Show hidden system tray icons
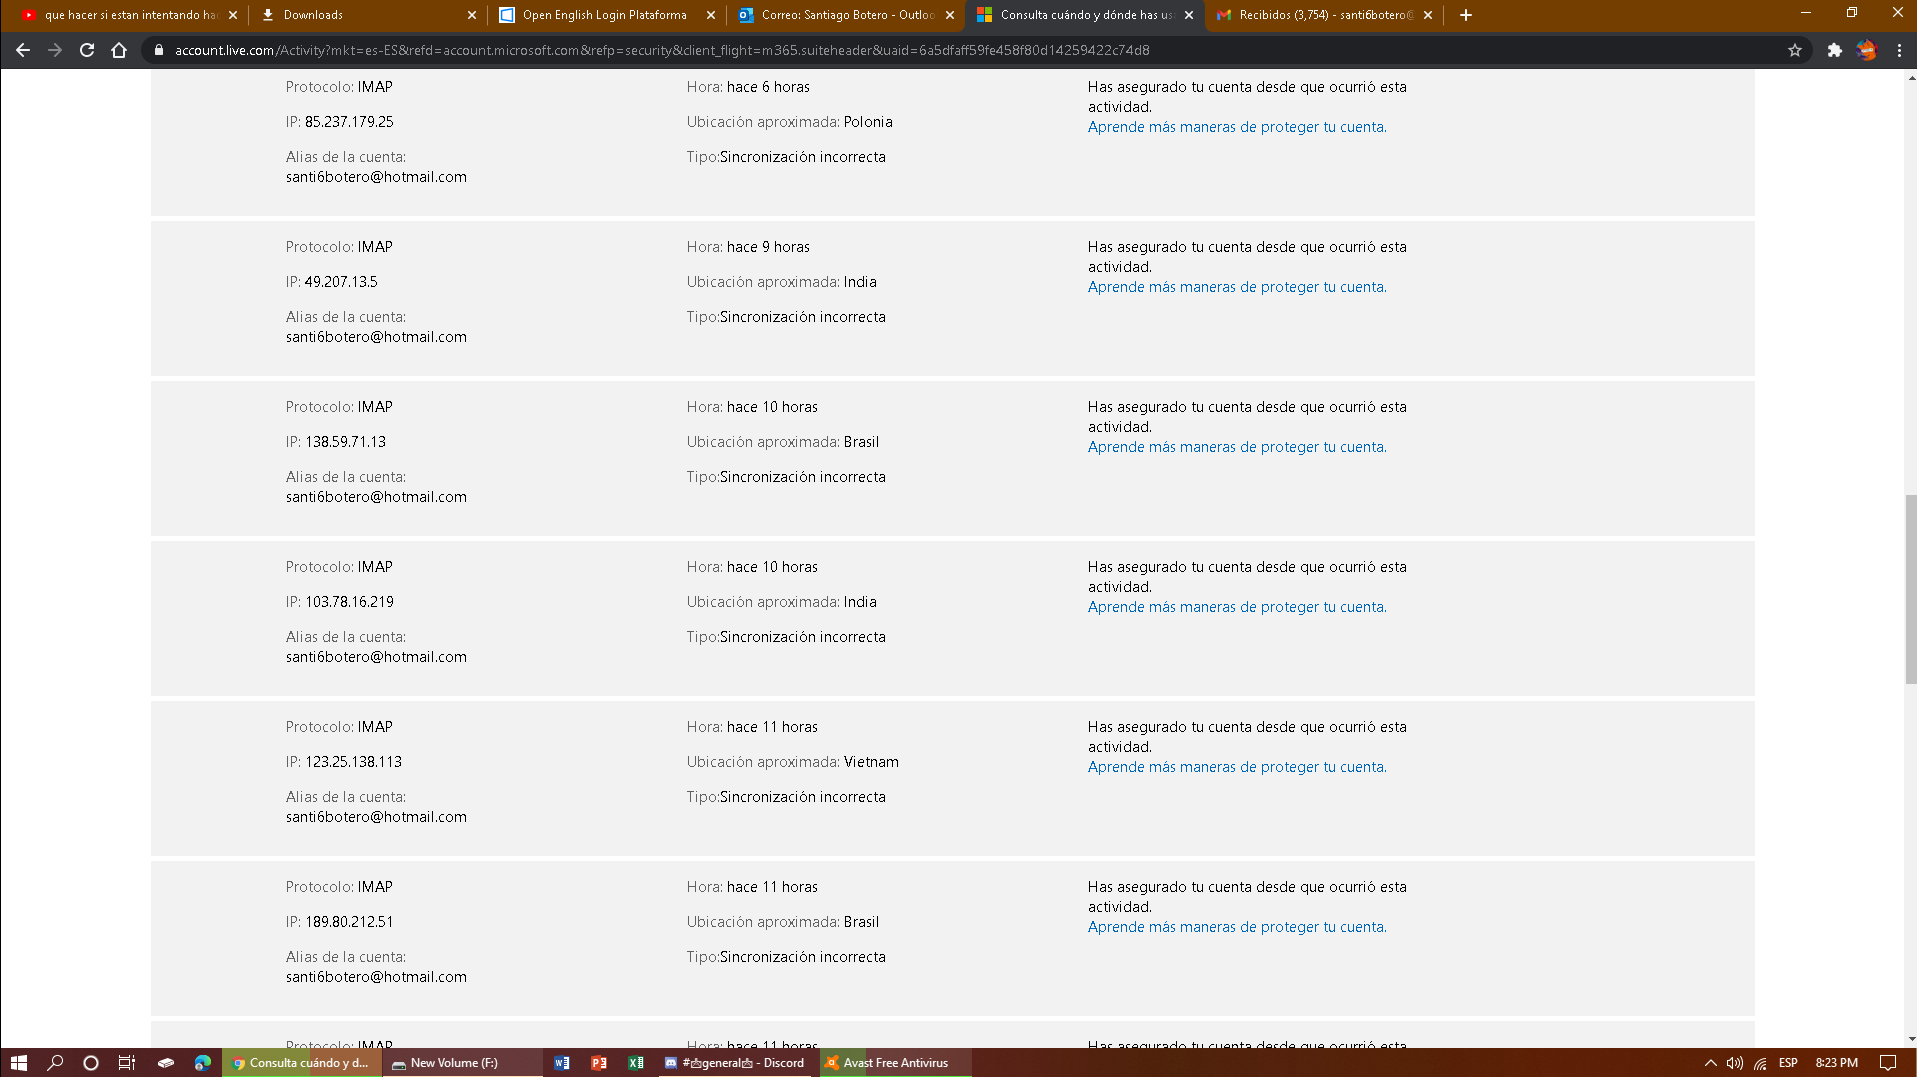1917x1077 pixels. (1710, 1063)
